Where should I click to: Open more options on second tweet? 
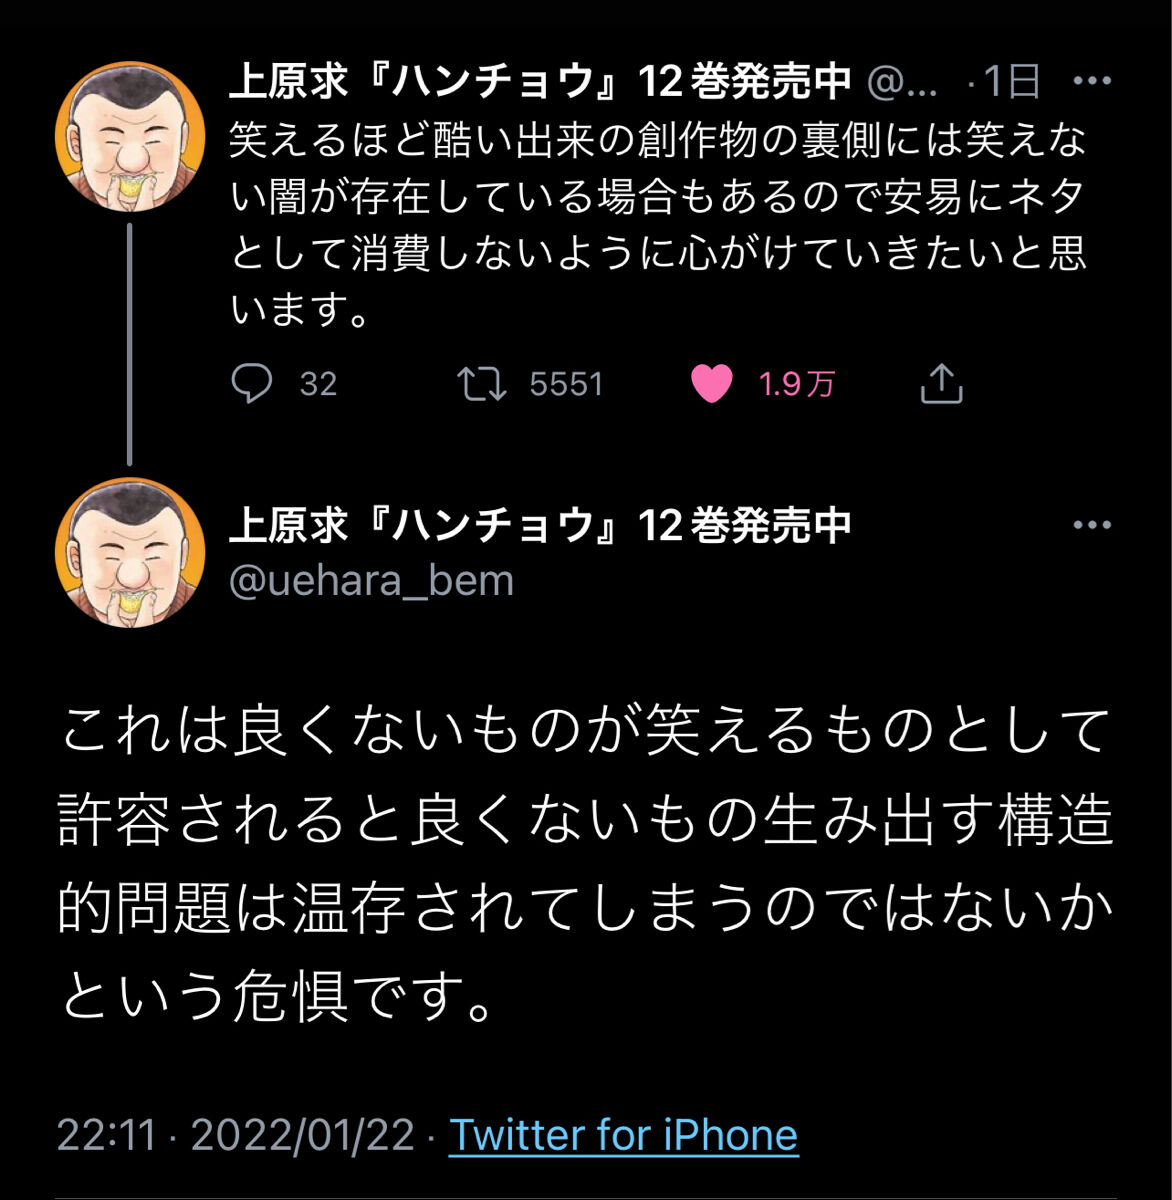1091,525
